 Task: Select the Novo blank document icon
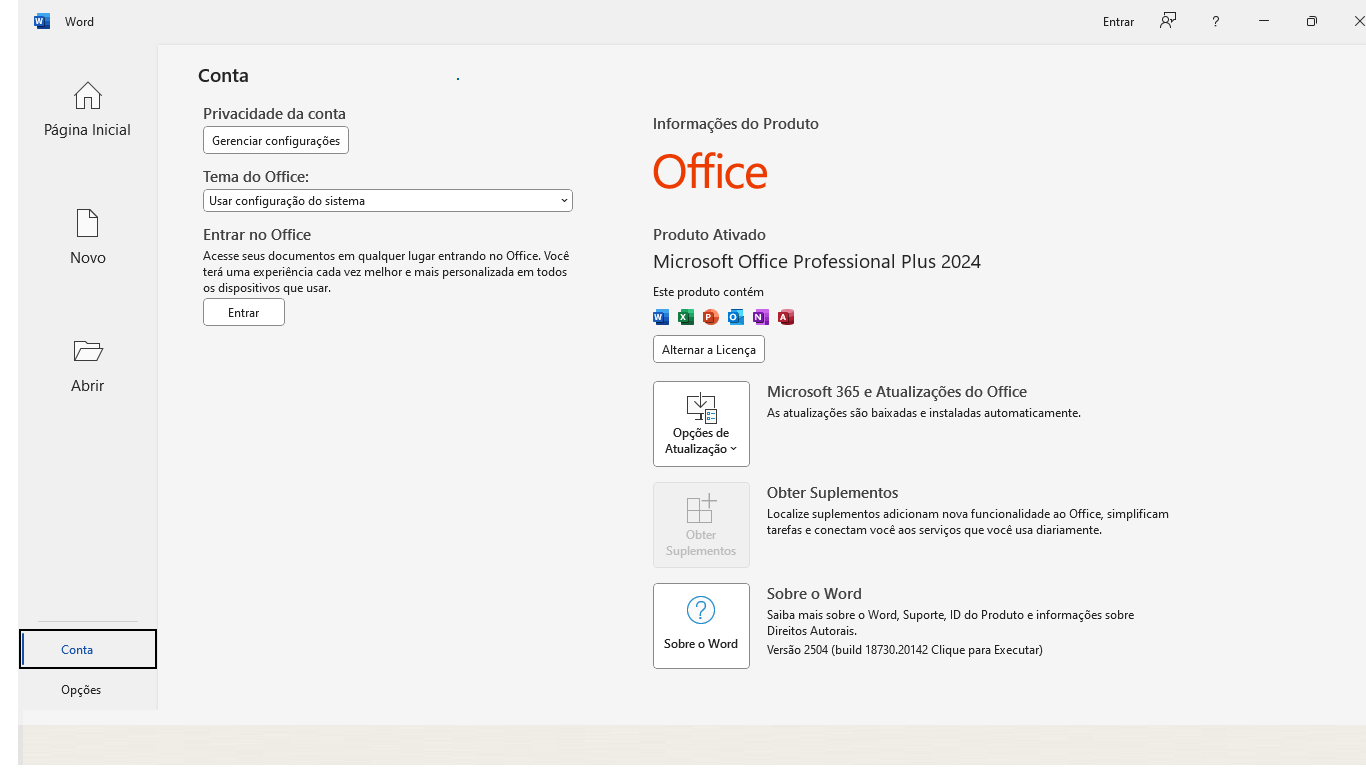[88, 223]
